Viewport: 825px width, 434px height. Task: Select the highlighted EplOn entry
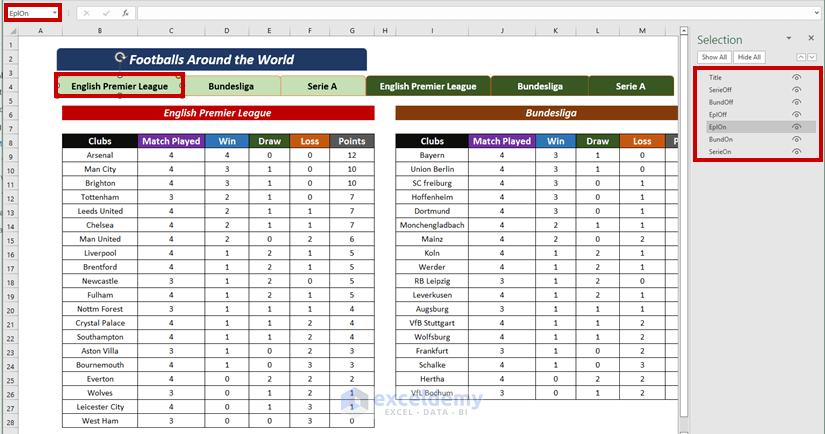[761, 127]
